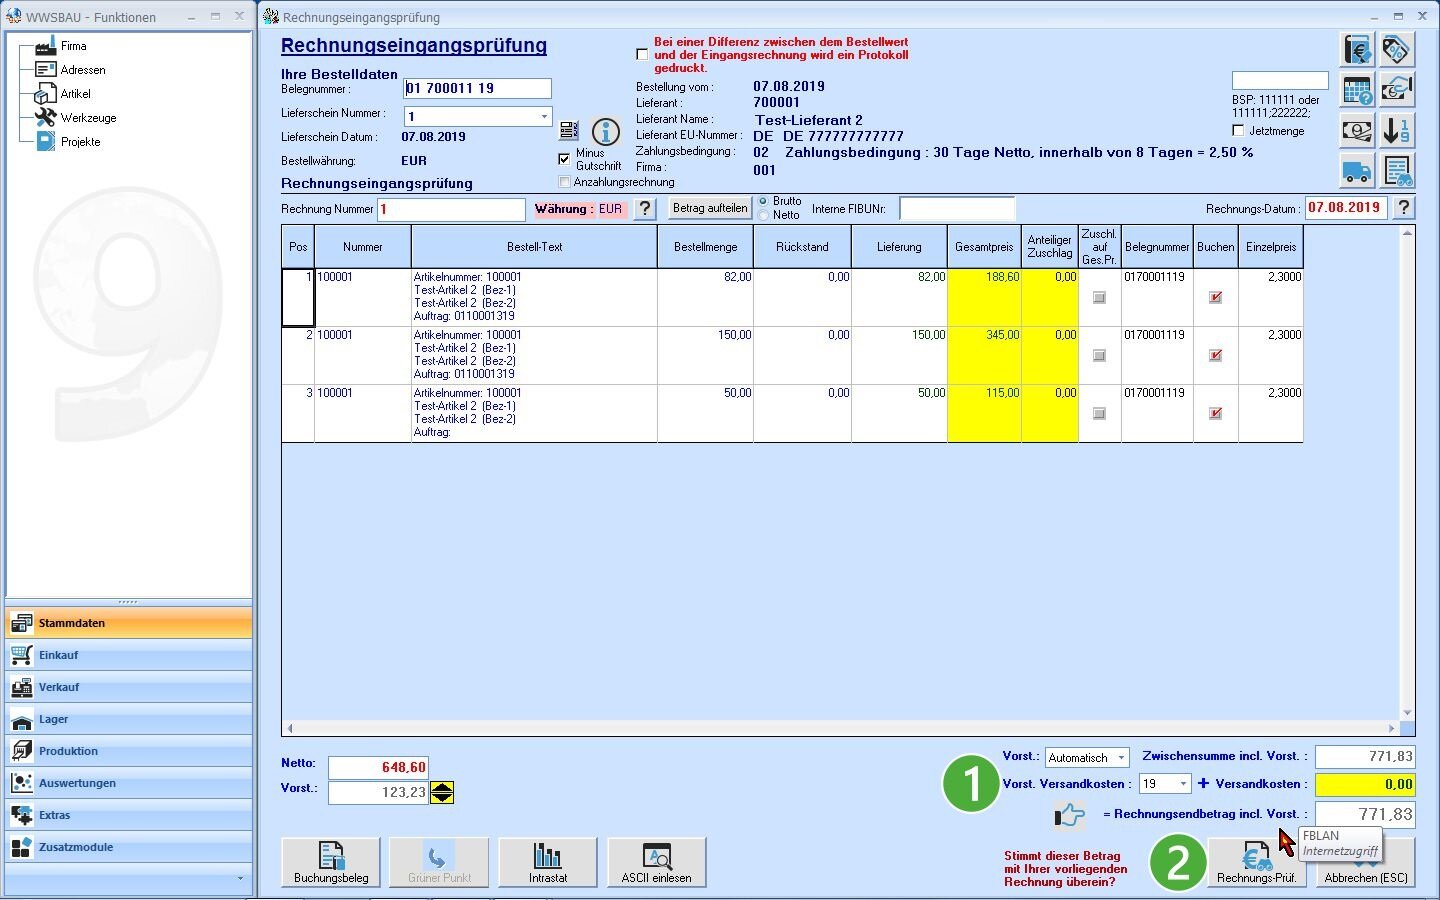The width and height of the screenshot is (1440, 900).
Task: Click the yellow Versandkosten amount field
Action: (1365, 784)
